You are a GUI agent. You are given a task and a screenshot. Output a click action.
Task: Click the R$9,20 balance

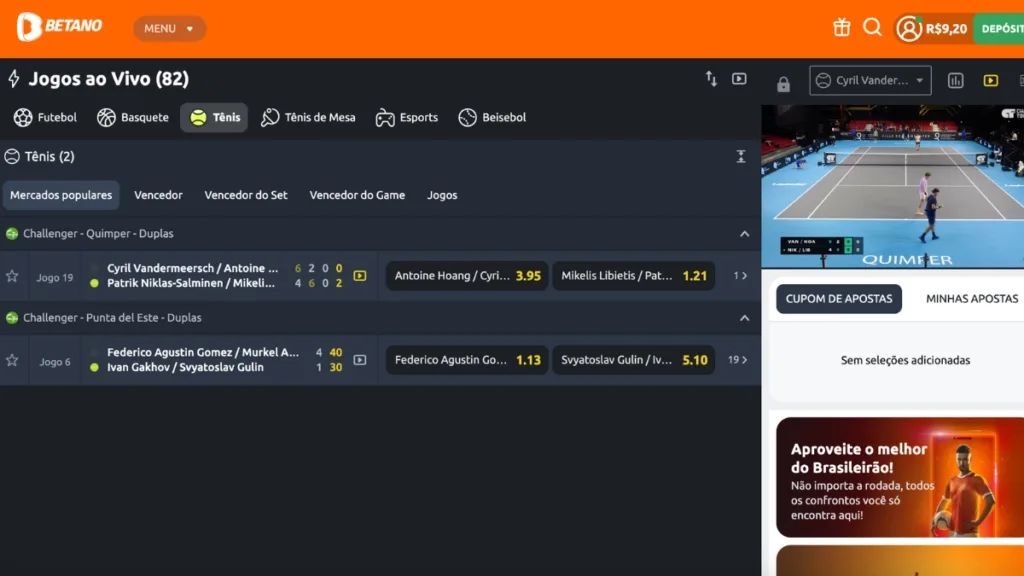946,29
